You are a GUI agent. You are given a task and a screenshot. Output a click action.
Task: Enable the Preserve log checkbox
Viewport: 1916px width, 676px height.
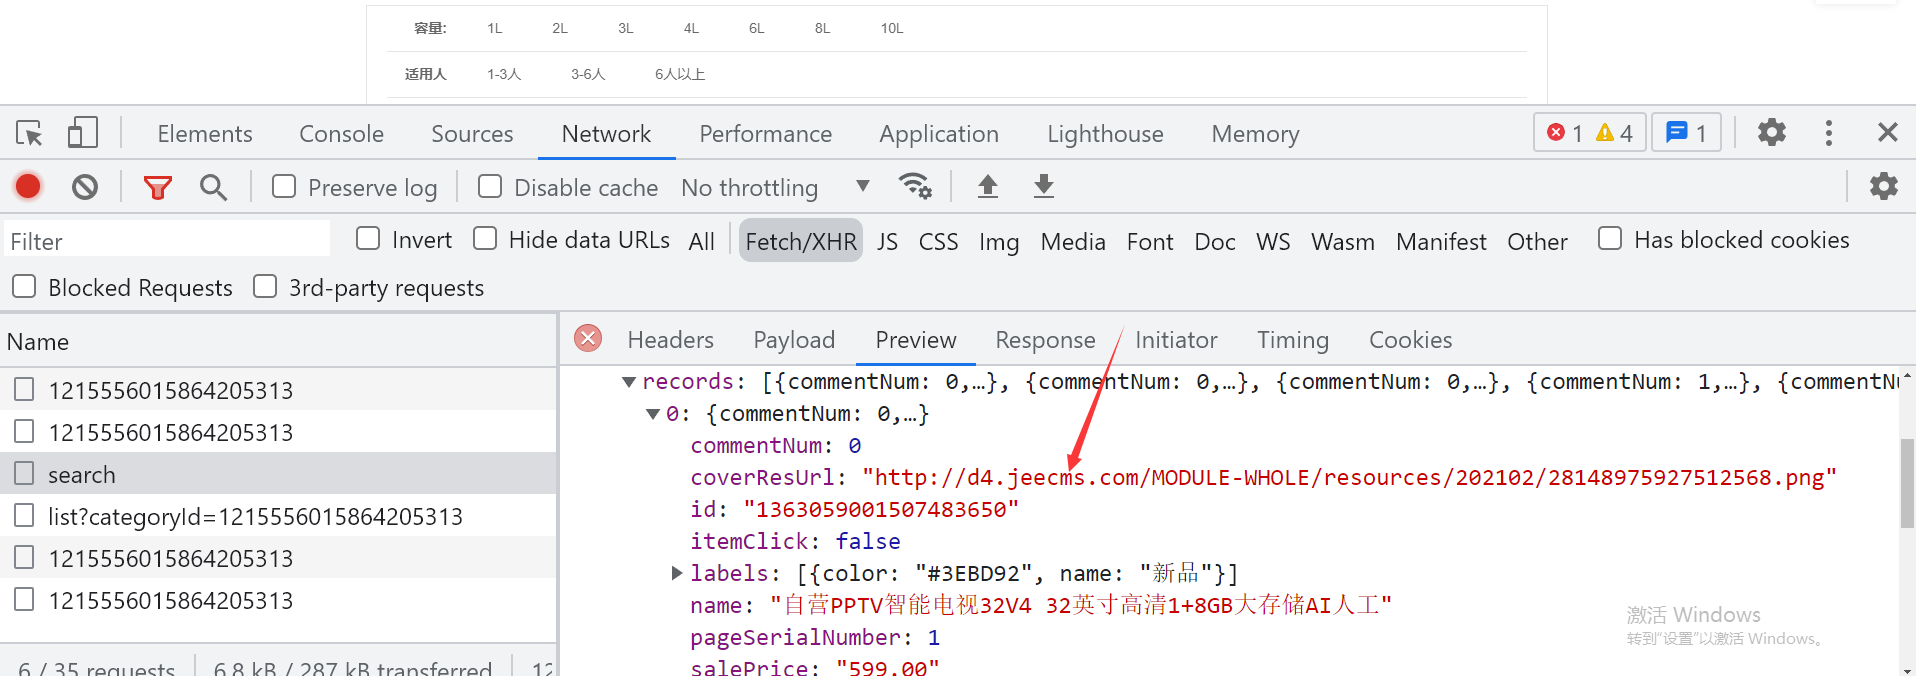pyautogui.click(x=284, y=187)
